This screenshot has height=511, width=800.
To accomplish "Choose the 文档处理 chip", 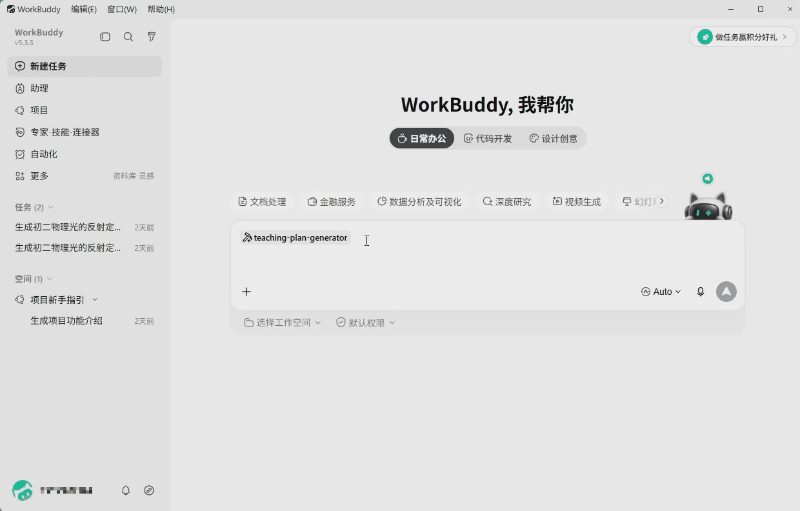I will click(262, 202).
